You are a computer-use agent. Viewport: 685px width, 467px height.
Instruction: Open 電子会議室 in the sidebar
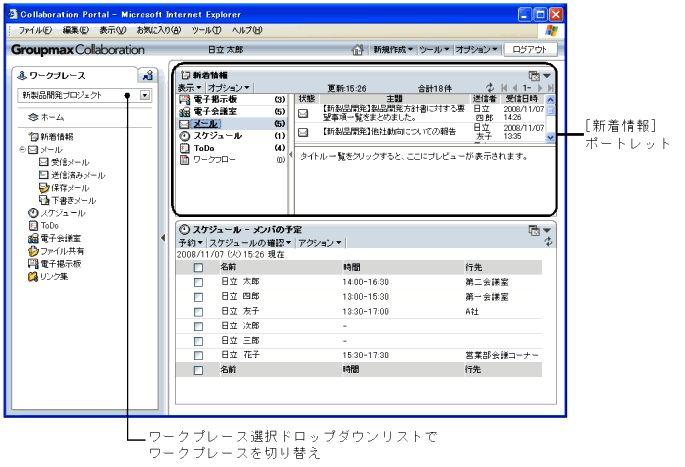(x=55, y=238)
